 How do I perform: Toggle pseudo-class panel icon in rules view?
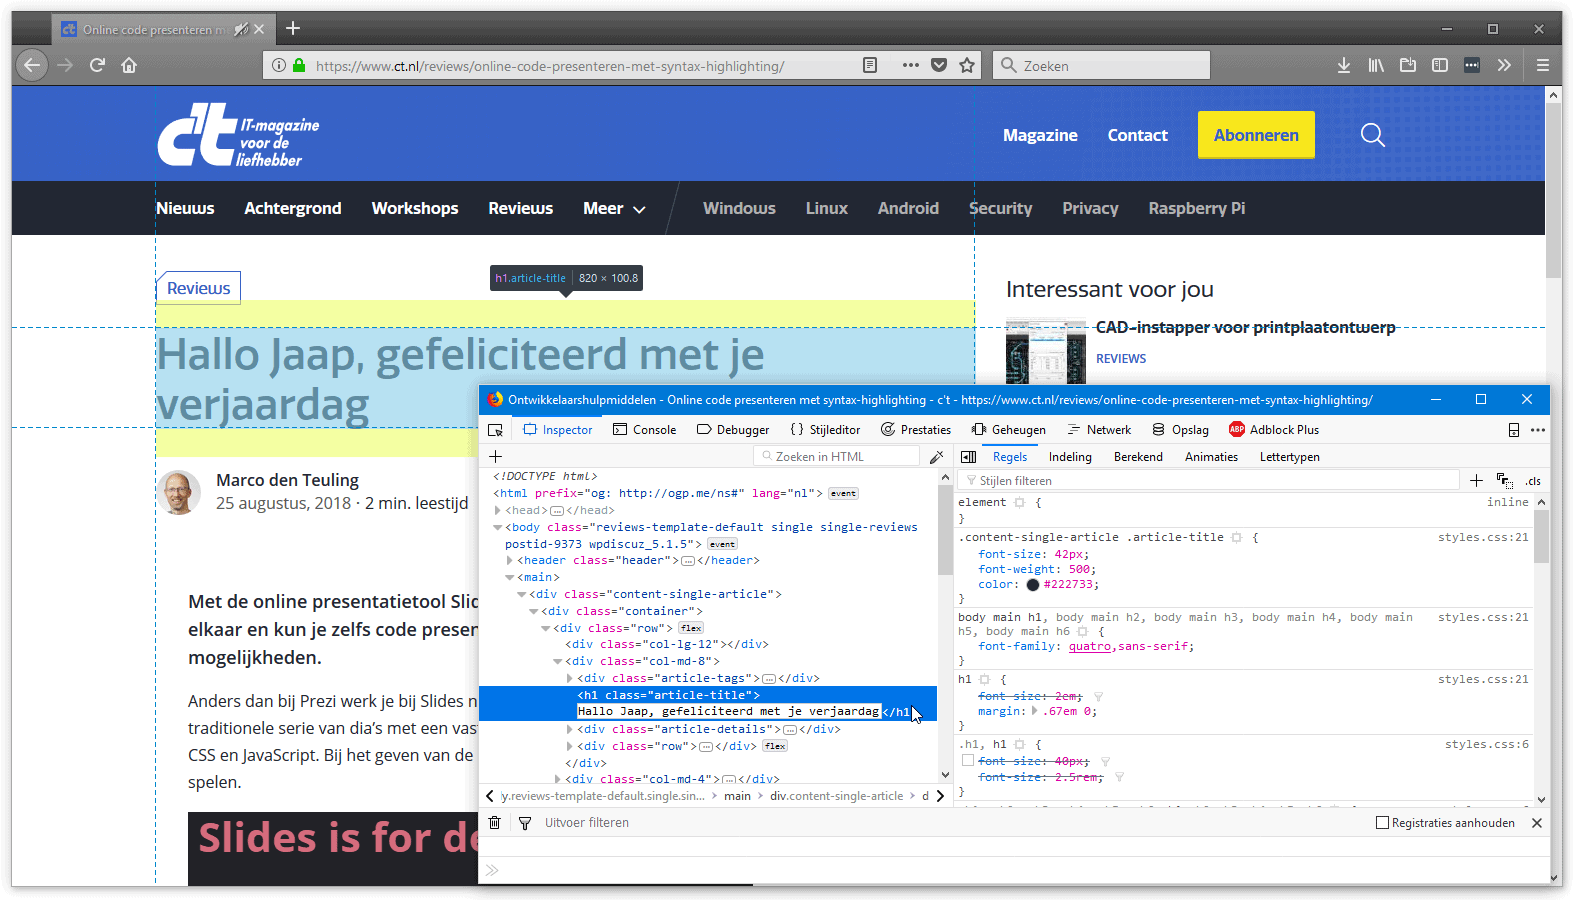pos(1504,481)
